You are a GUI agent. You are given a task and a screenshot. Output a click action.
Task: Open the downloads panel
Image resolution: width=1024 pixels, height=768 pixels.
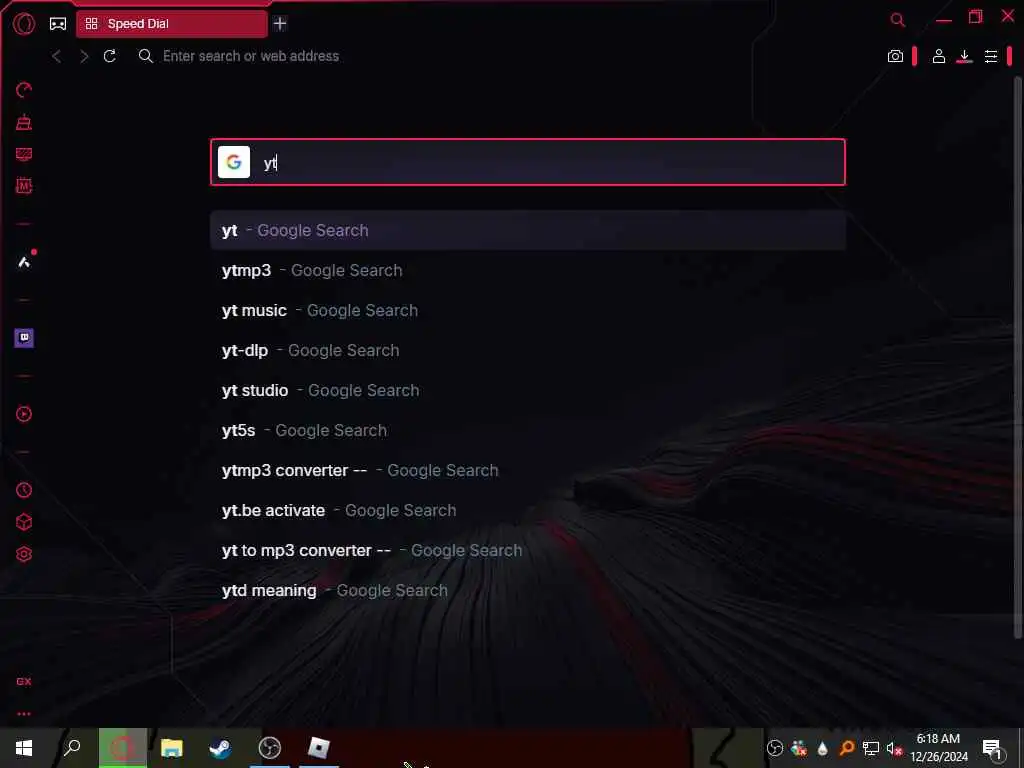click(x=965, y=56)
